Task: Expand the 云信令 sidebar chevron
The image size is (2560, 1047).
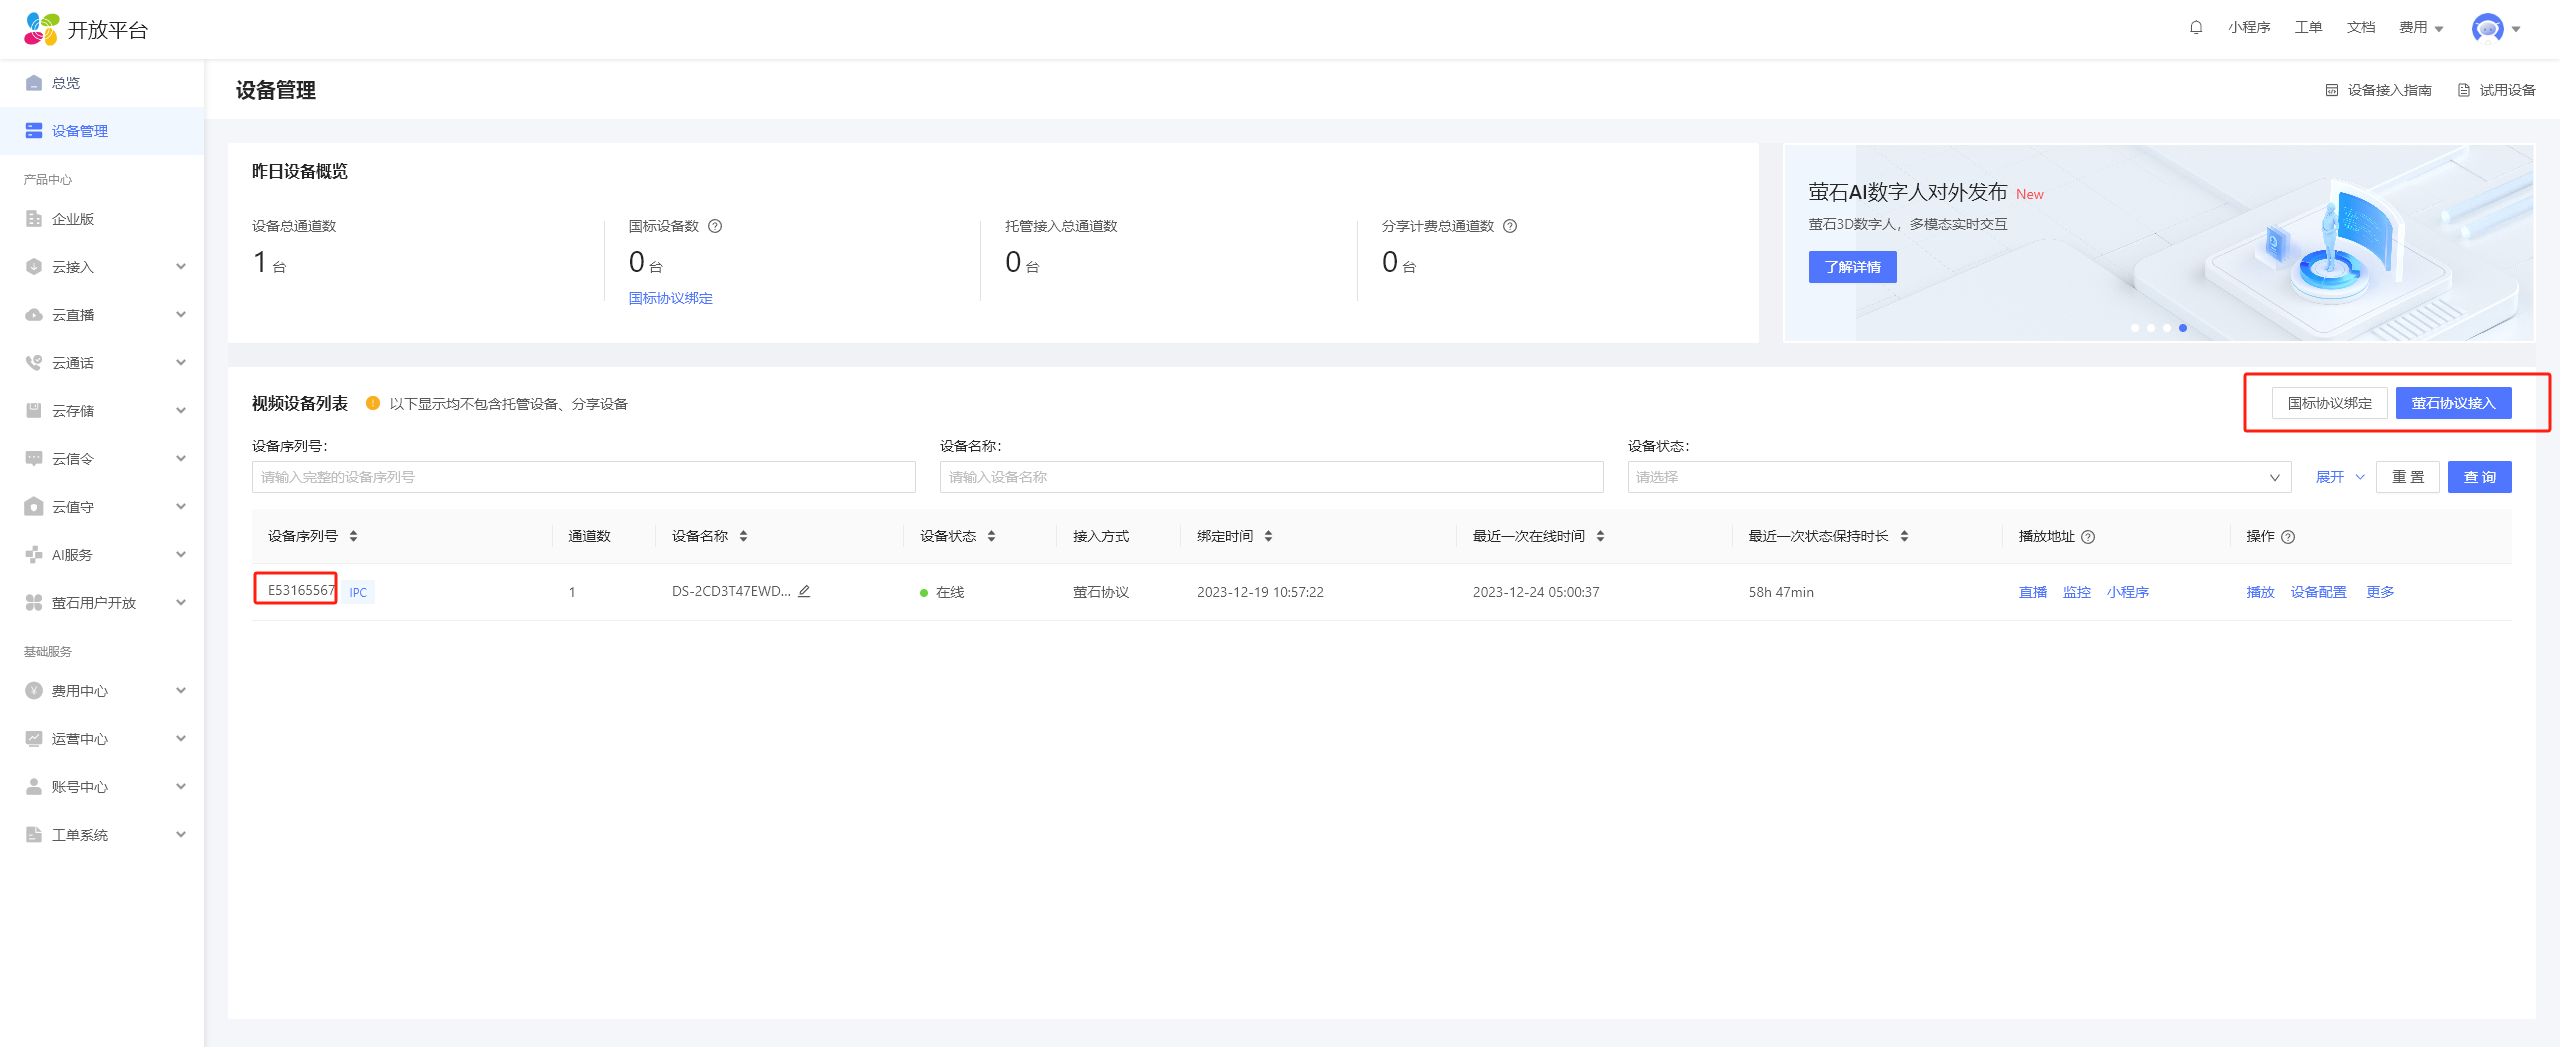Action: pos(181,458)
